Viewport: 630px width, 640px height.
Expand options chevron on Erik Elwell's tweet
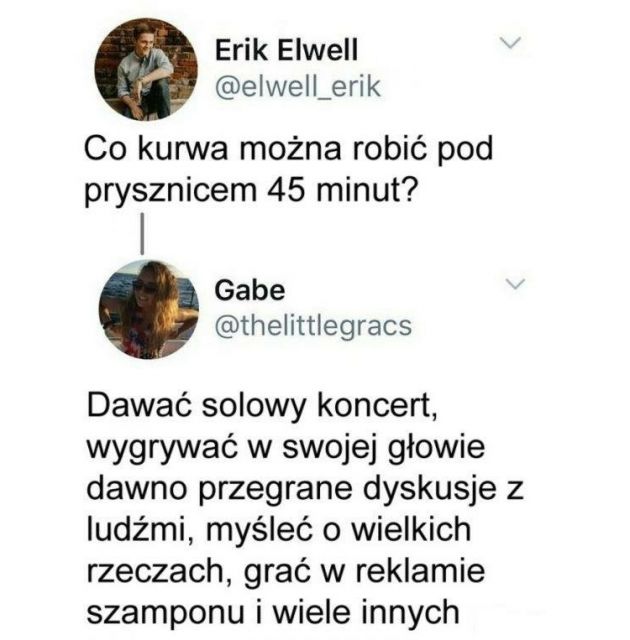pyautogui.click(x=510, y=42)
